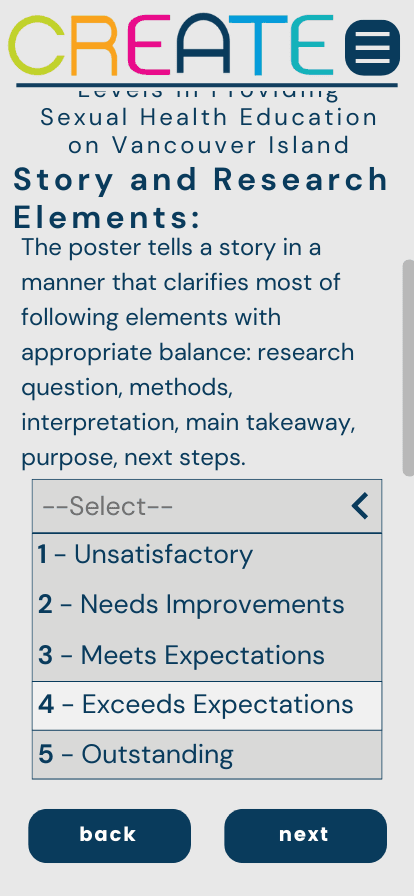The image size is (414, 896).
Task: Click the navy A in CREATE logo
Action: [201, 46]
